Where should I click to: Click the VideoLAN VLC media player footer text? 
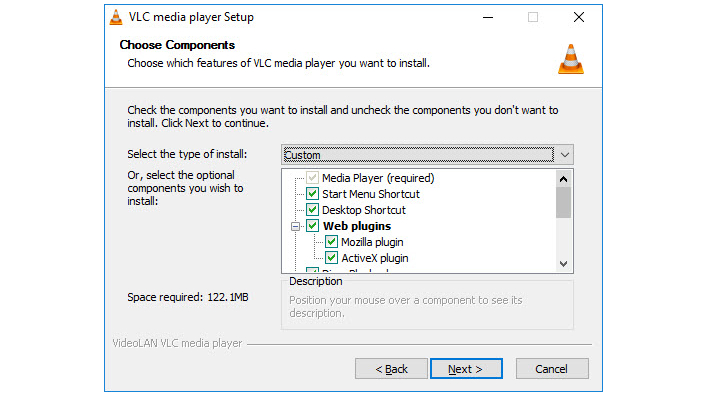click(177, 343)
